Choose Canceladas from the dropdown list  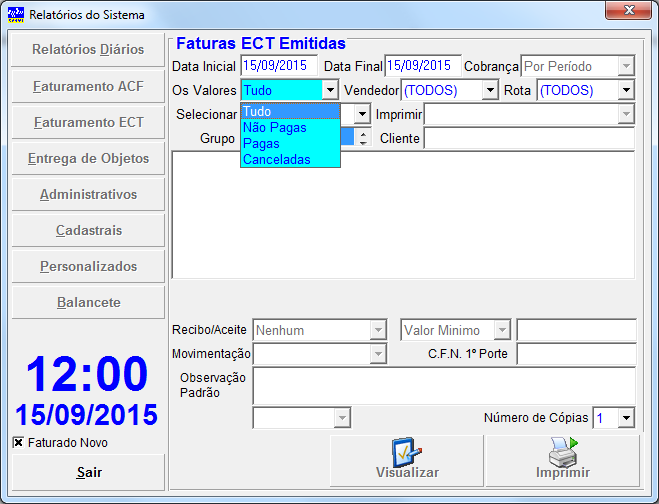coord(290,159)
